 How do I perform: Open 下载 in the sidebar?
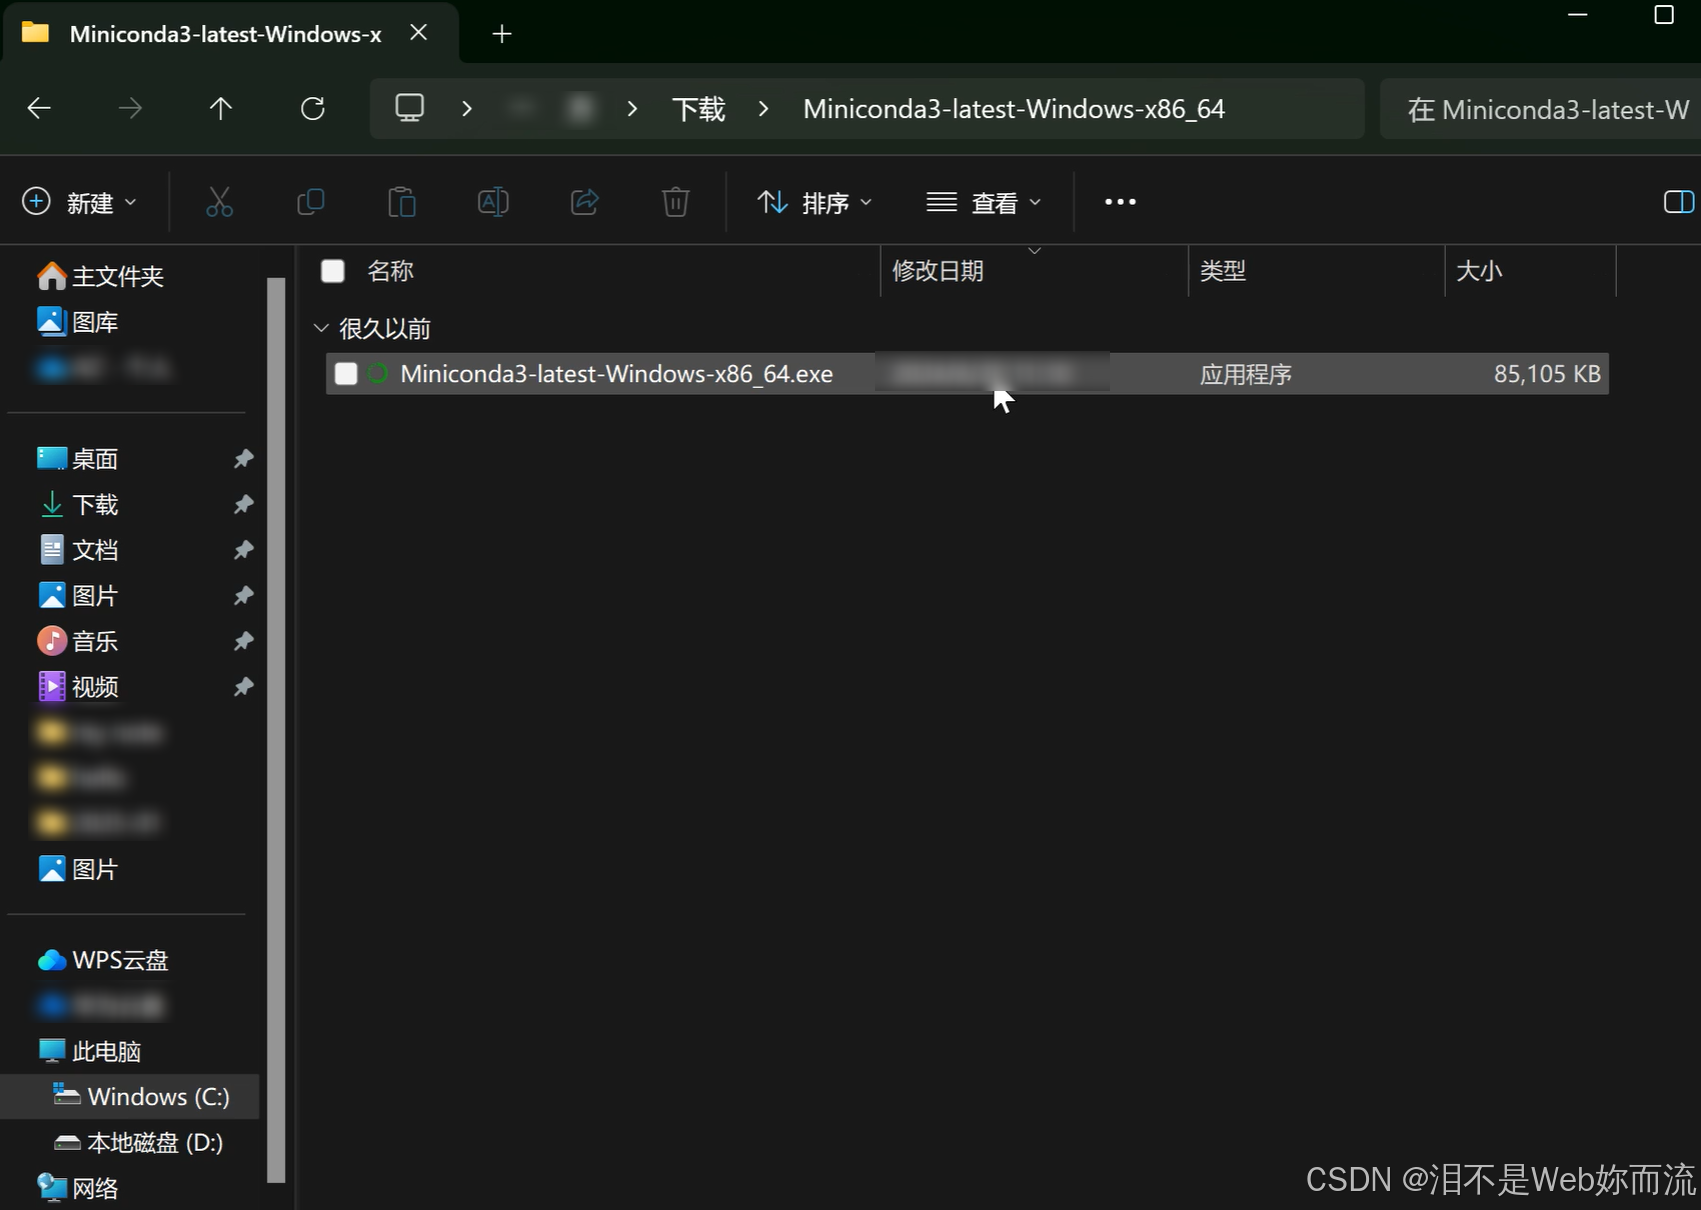(x=78, y=504)
